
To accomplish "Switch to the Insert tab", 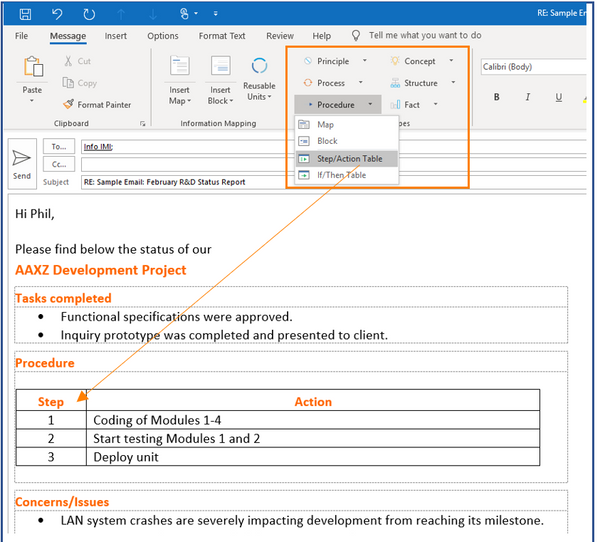I will coord(116,36).
